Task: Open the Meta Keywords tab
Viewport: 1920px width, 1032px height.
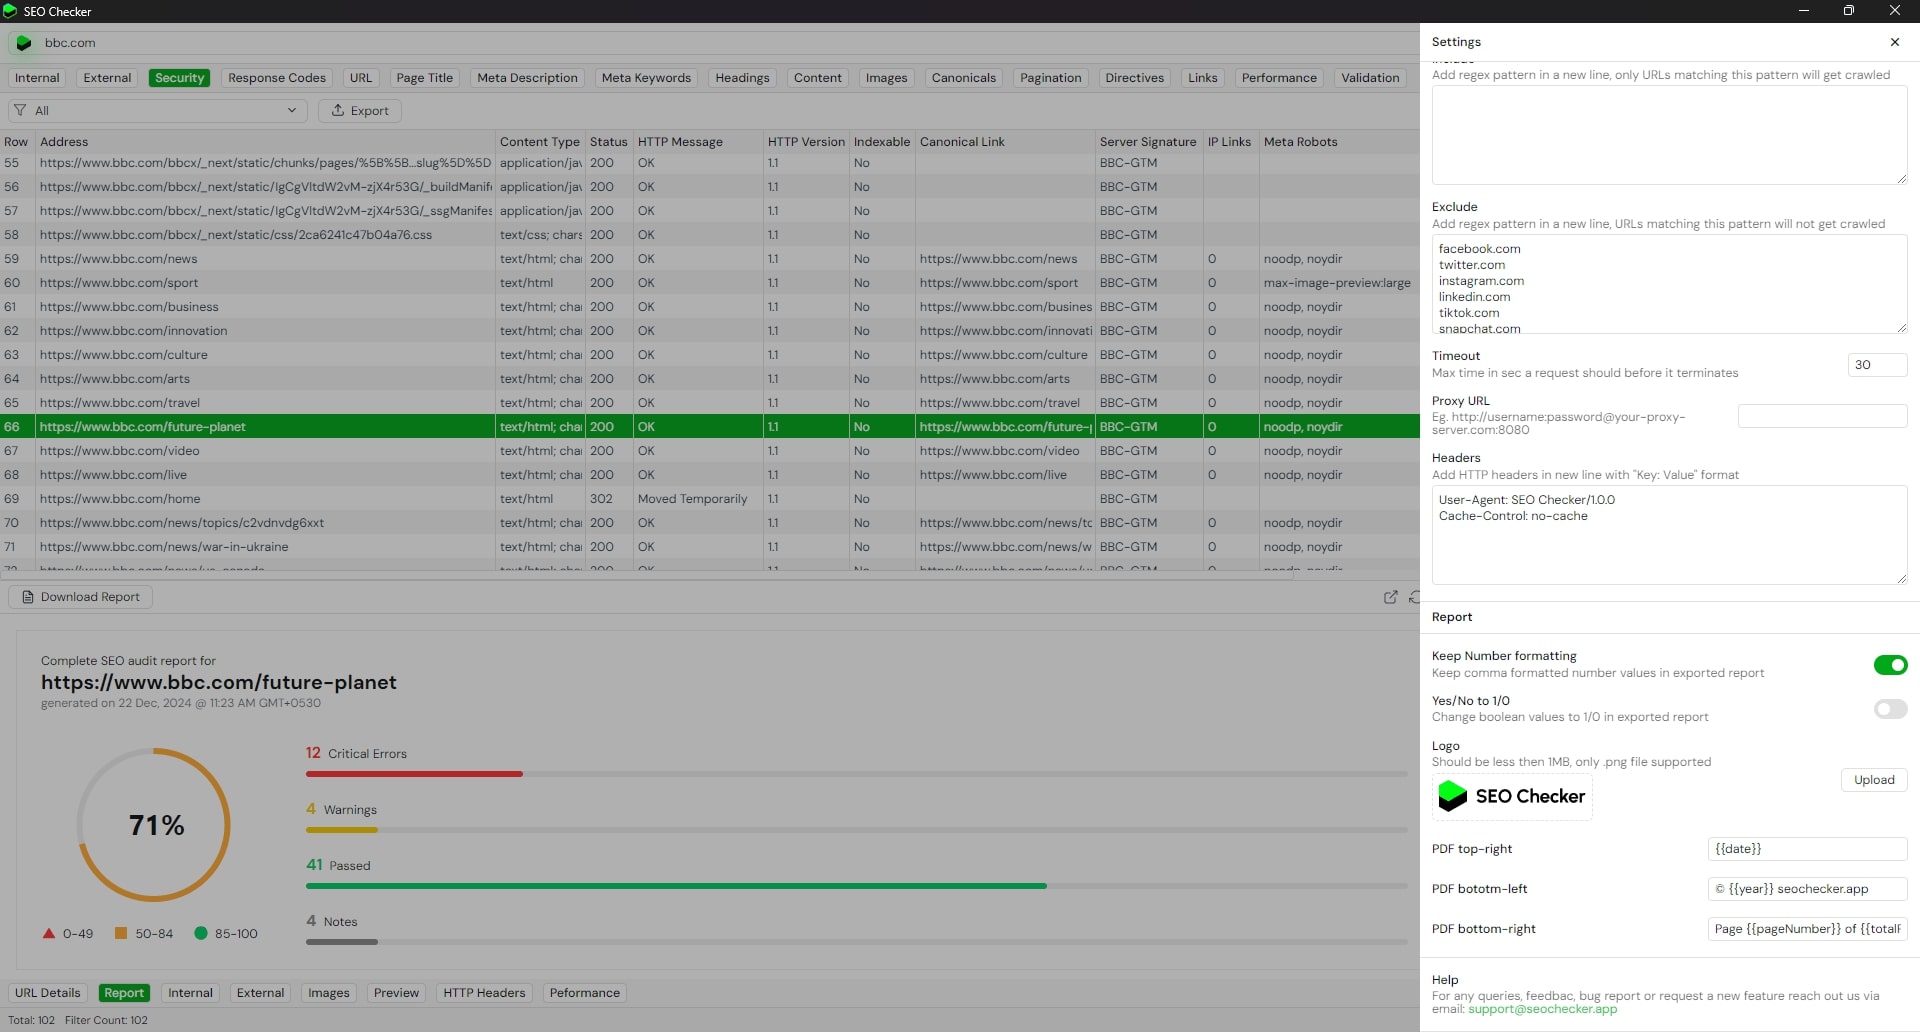Action: point(646,78)
